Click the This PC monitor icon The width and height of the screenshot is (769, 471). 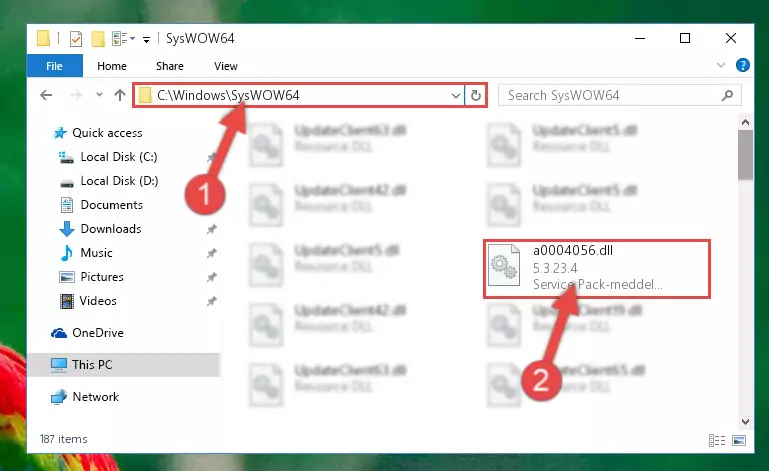point(59,365)
